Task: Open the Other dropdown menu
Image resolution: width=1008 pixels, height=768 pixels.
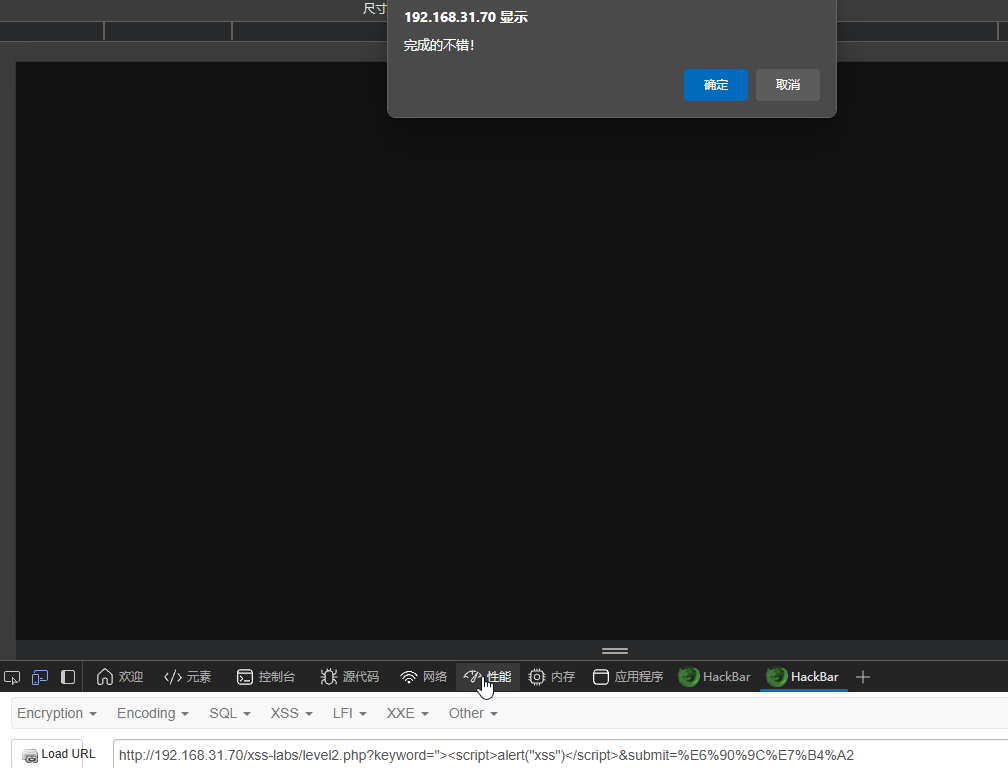Action: (472, 713)
